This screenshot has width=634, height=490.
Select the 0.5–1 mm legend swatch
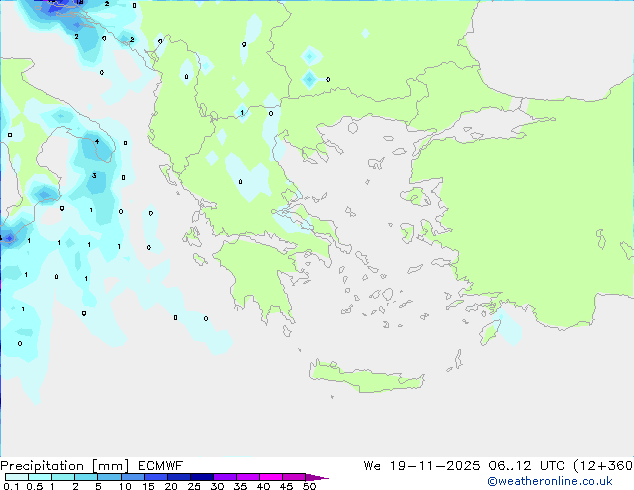point(40,477)
